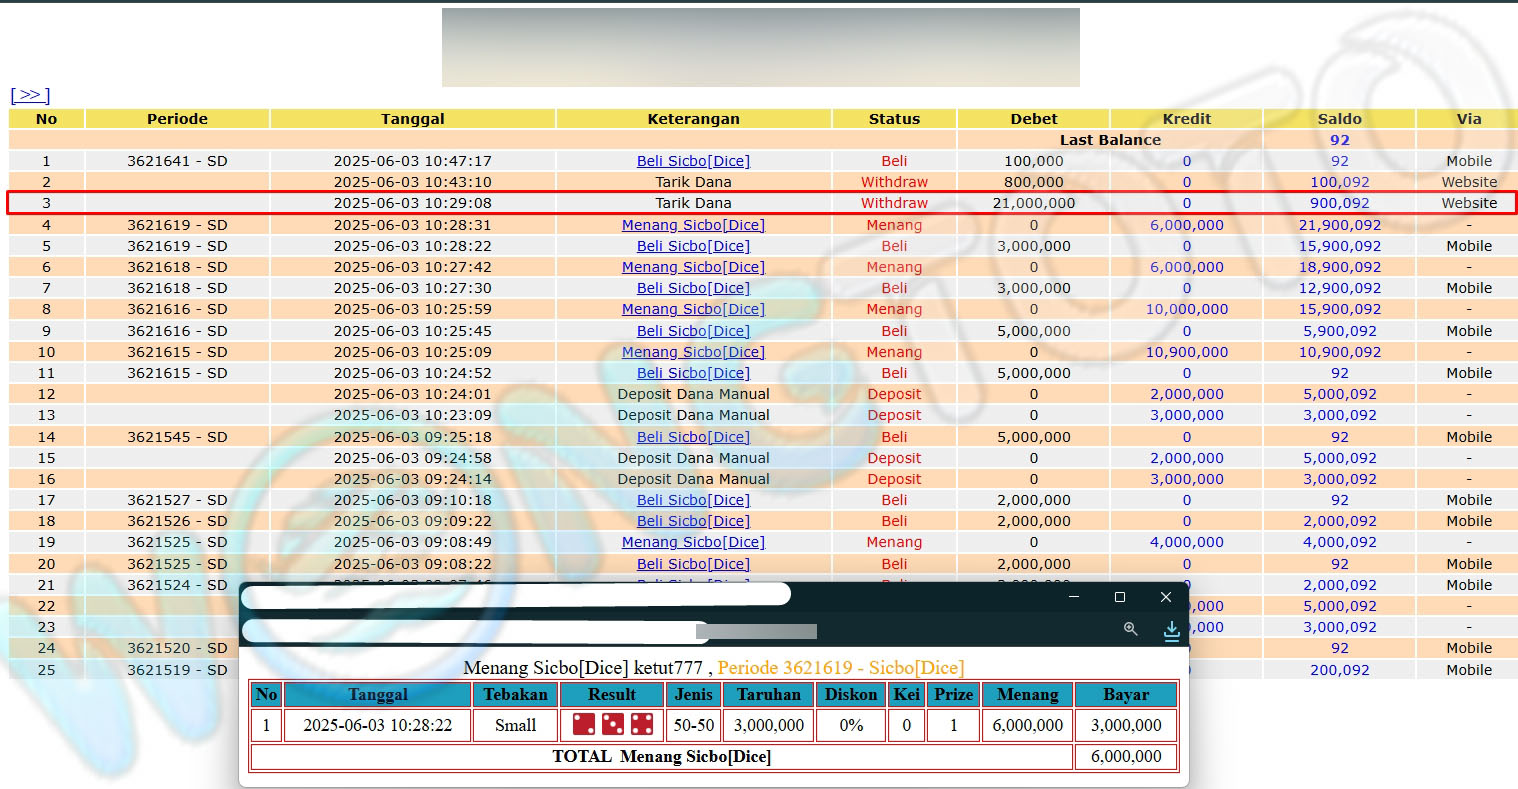Go to next page via [>>] link
Image resolution: width=1518 pixels, height=789 pixels.
[x=30, y=95]
